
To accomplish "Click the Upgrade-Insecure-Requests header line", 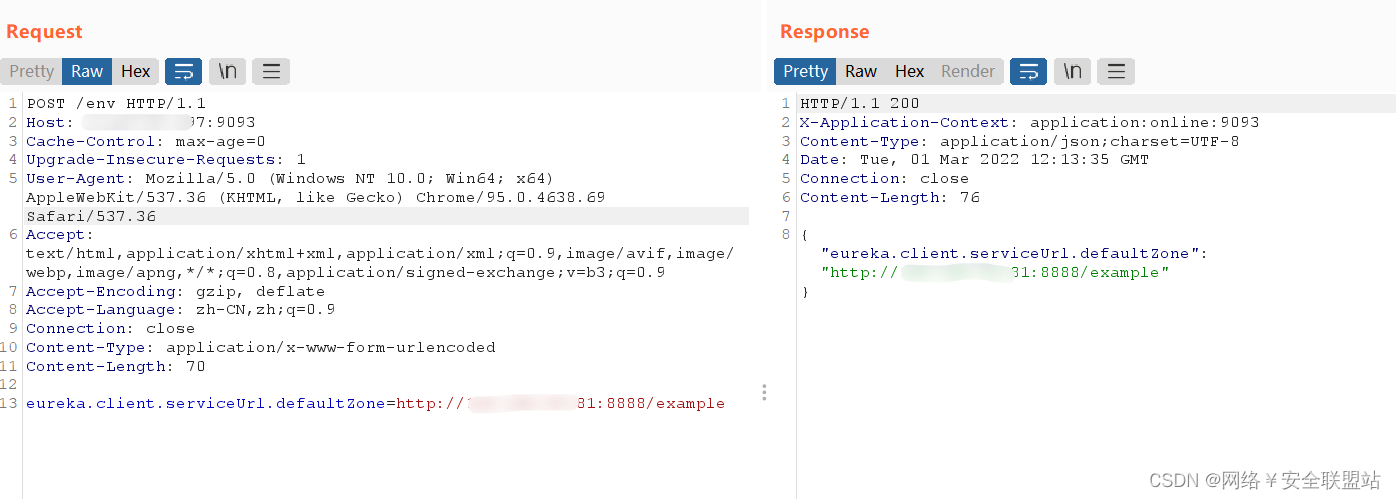I will 166,160.
